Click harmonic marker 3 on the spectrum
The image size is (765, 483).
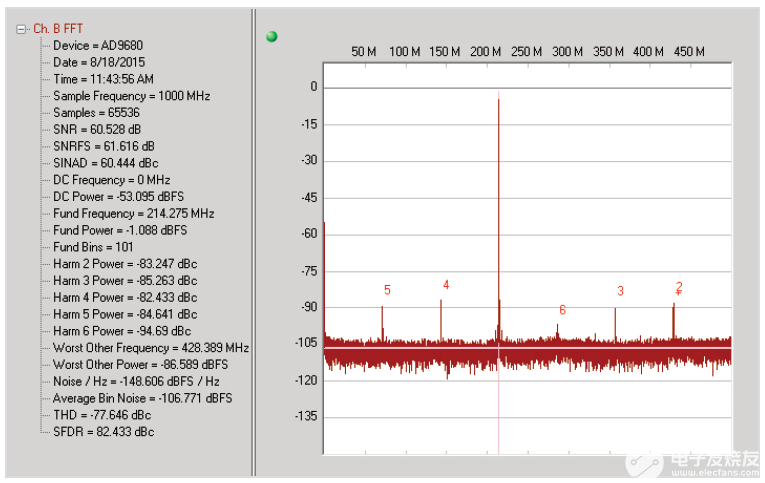coord(620,291)
